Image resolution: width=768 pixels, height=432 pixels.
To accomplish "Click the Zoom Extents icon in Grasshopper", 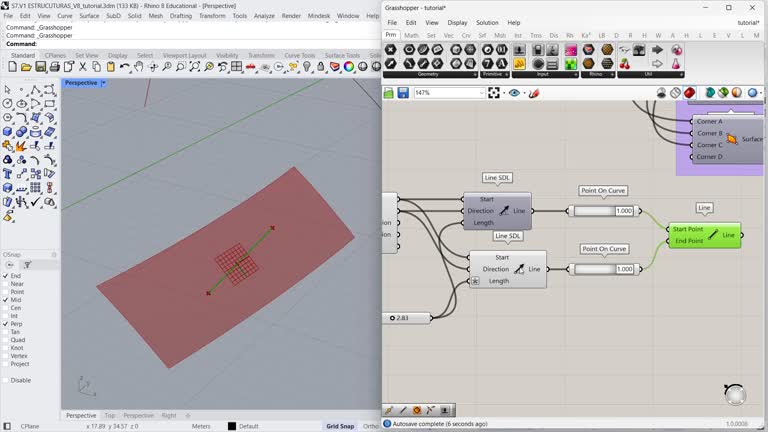I will coord(494,93).
